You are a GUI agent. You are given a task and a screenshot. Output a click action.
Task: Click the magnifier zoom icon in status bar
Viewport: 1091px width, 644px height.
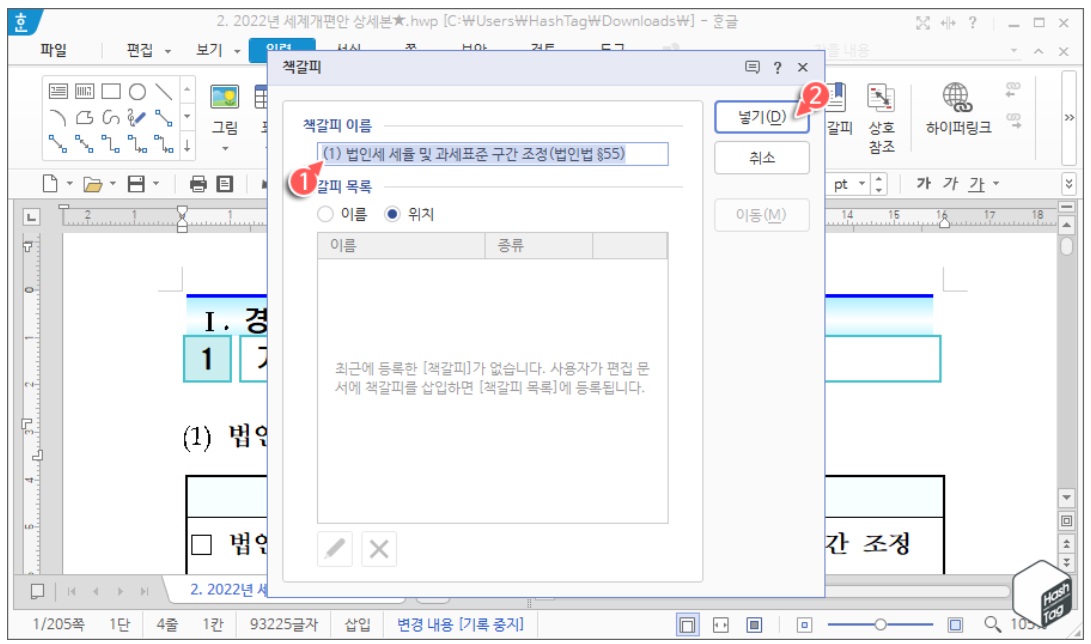(992, 624)
